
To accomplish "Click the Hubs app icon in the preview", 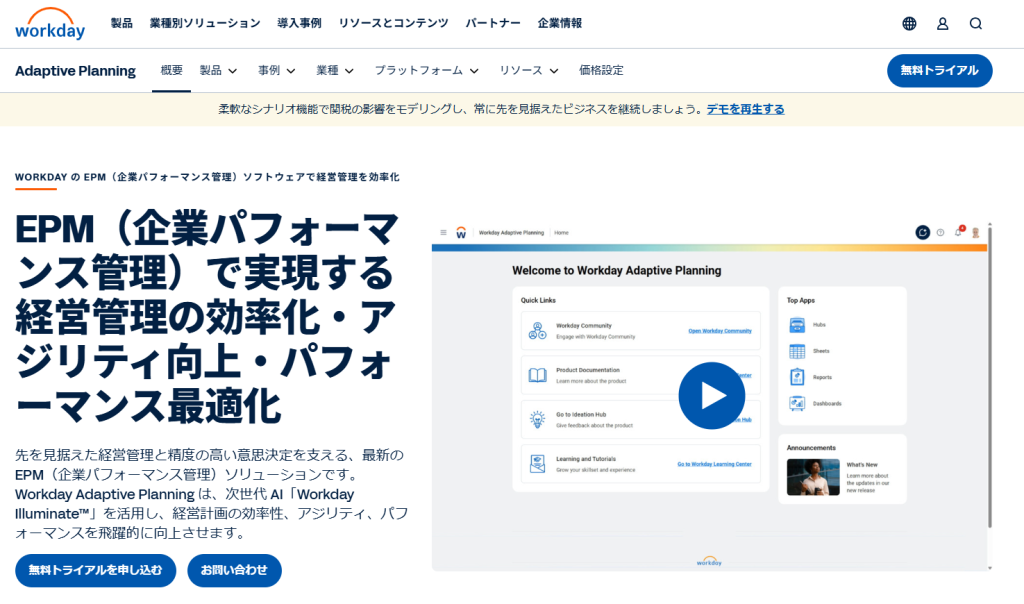I will 797,325.
